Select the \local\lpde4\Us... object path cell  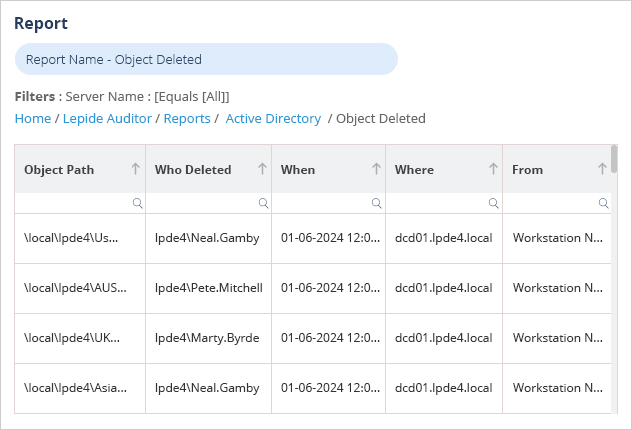tap(80, 238)
